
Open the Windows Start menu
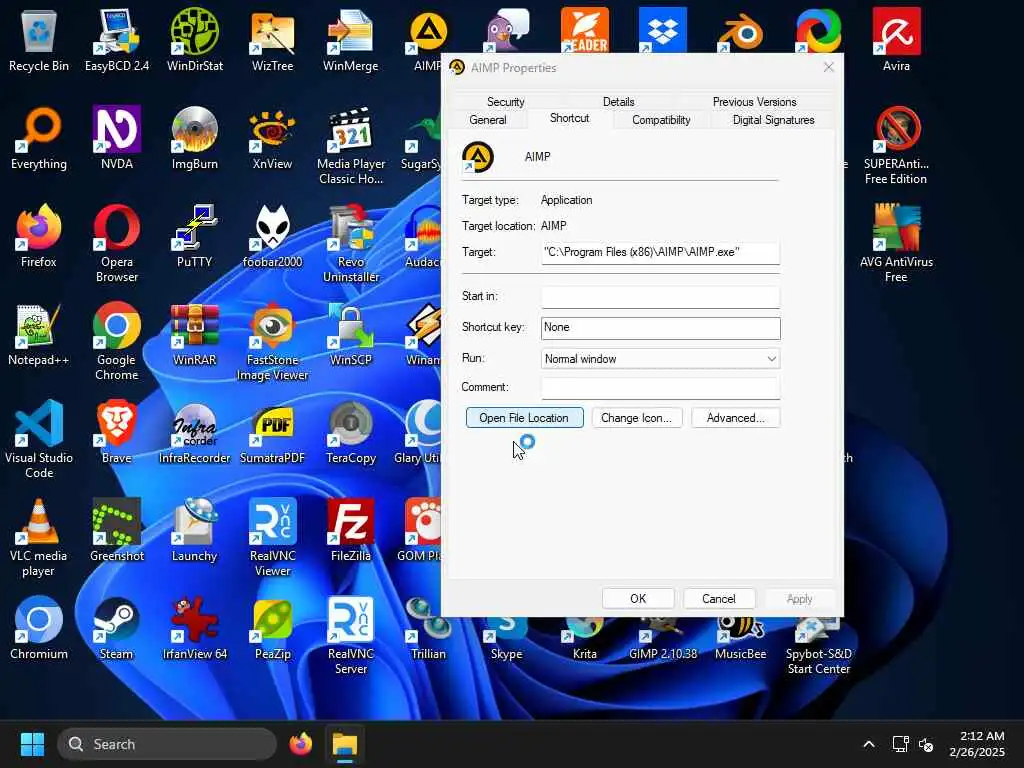32,744
